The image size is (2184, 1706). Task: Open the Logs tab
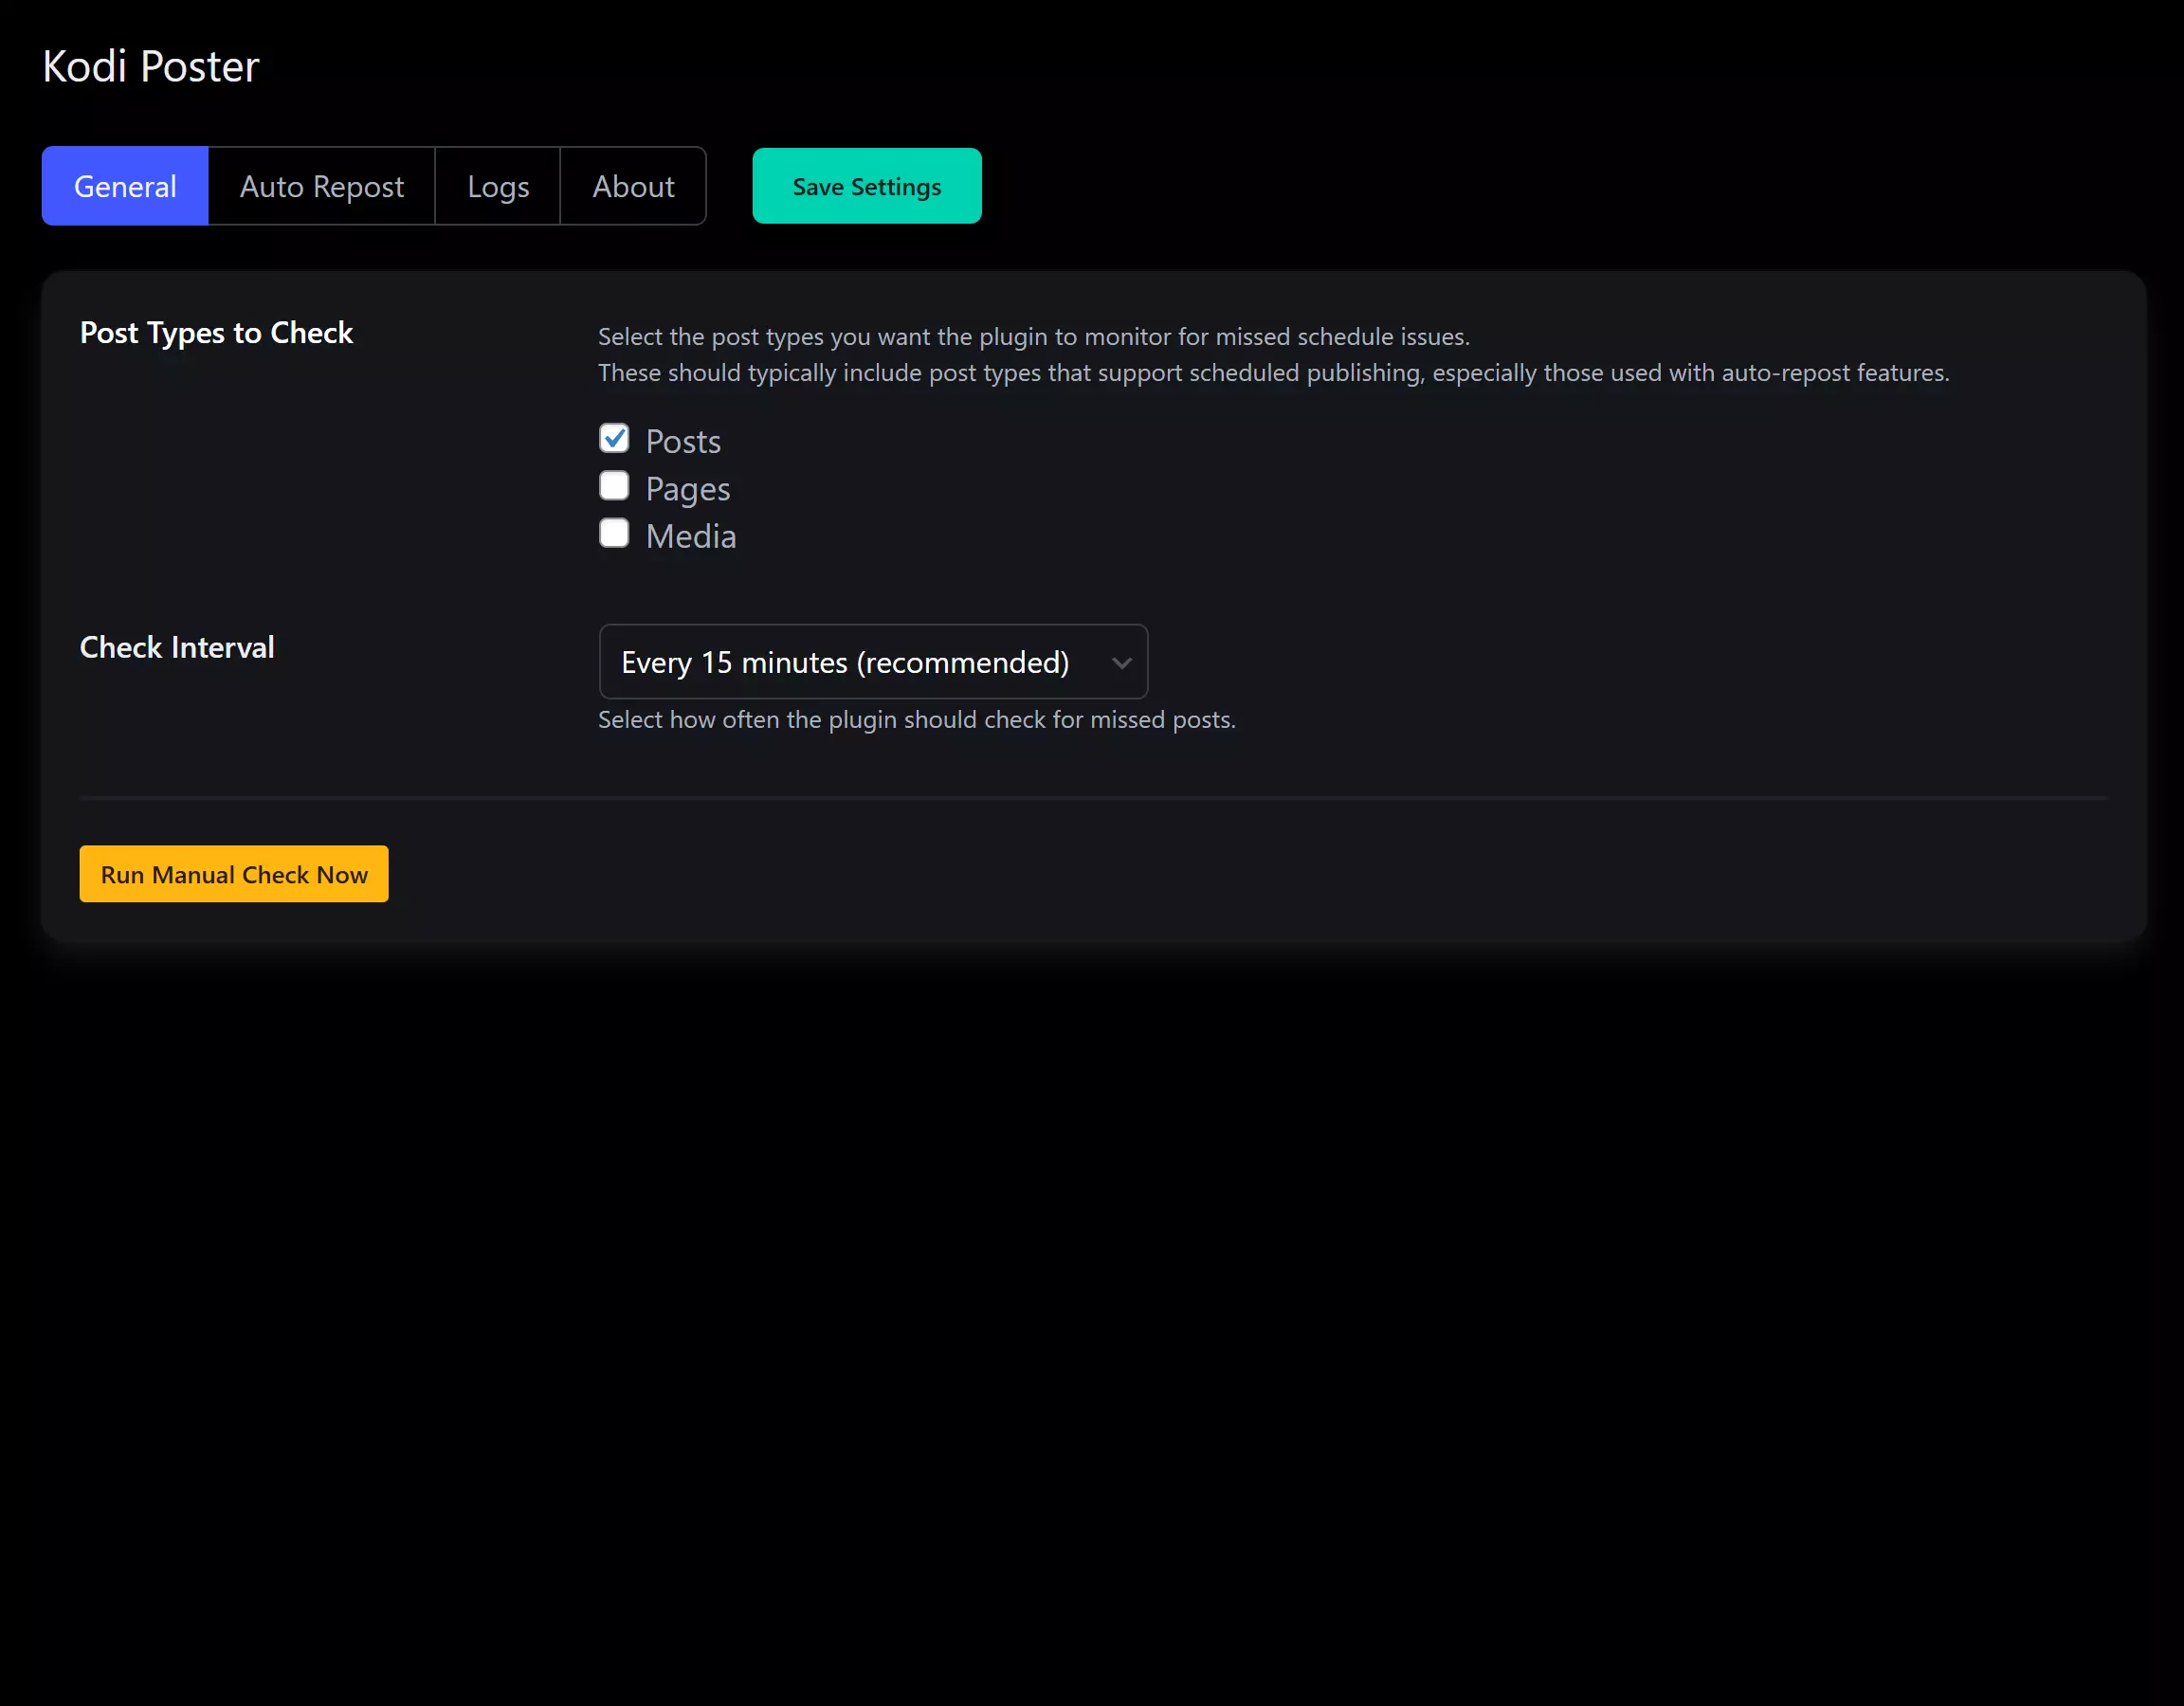(x=498, y=186)
